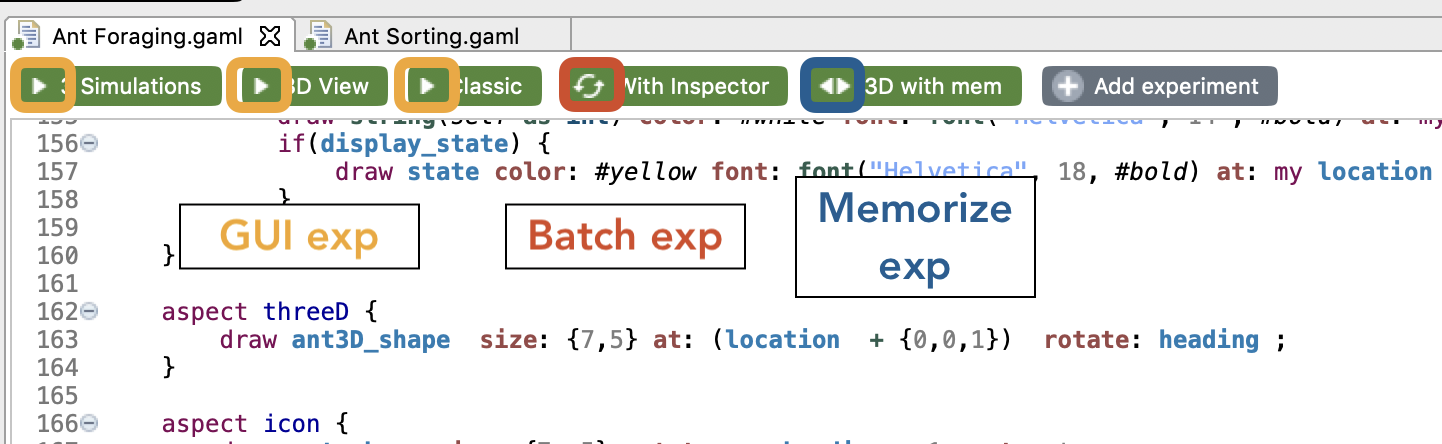Click the plus icon on Add experiment
The height and width of the screenshot is (444, 1442).
pos(1069,86)
